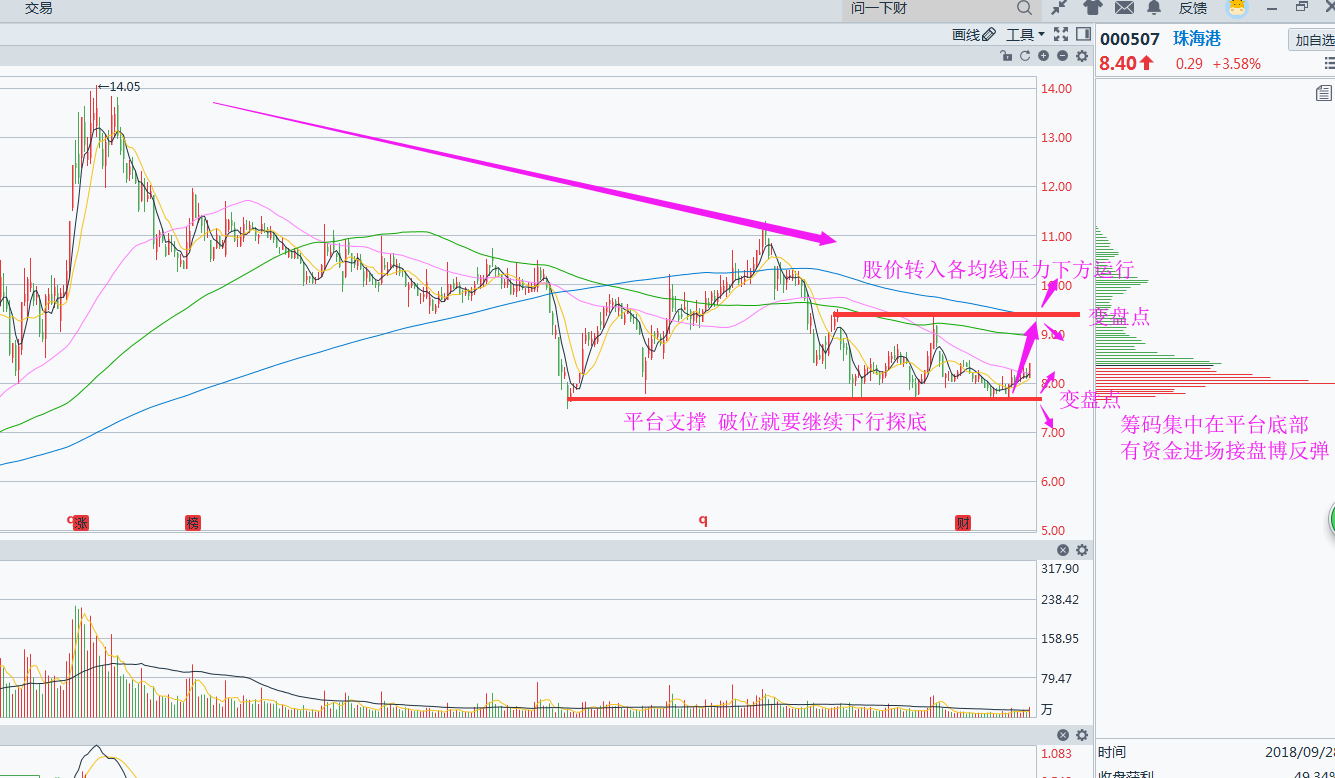Screen dimensions: 1335x778
Task: Click the magnifier search icon
Action: coord(1024,8)
